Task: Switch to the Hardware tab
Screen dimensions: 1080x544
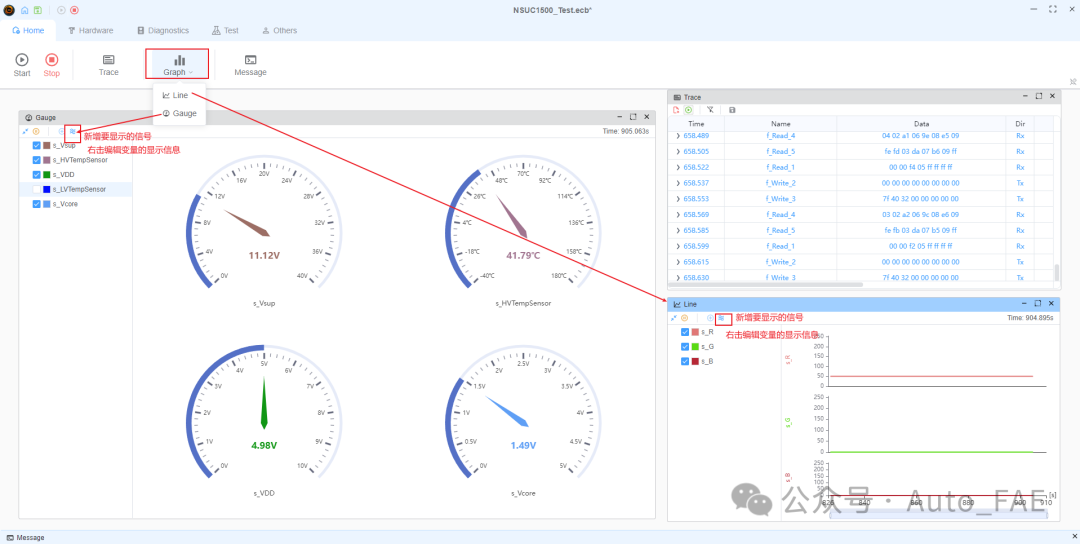Action: (x=89, y=31)
